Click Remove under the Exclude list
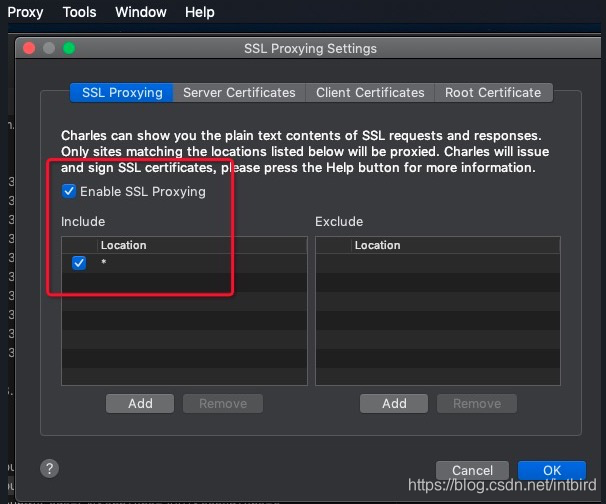 [x=477, y=404]
